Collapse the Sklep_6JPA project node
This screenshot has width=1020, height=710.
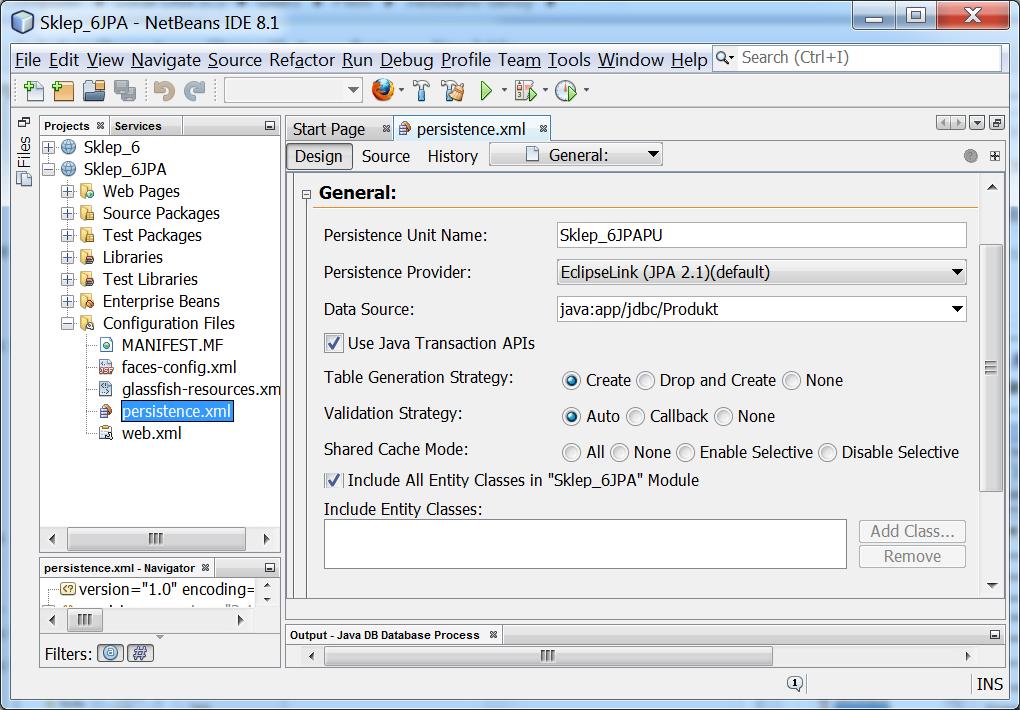[49, 169]
